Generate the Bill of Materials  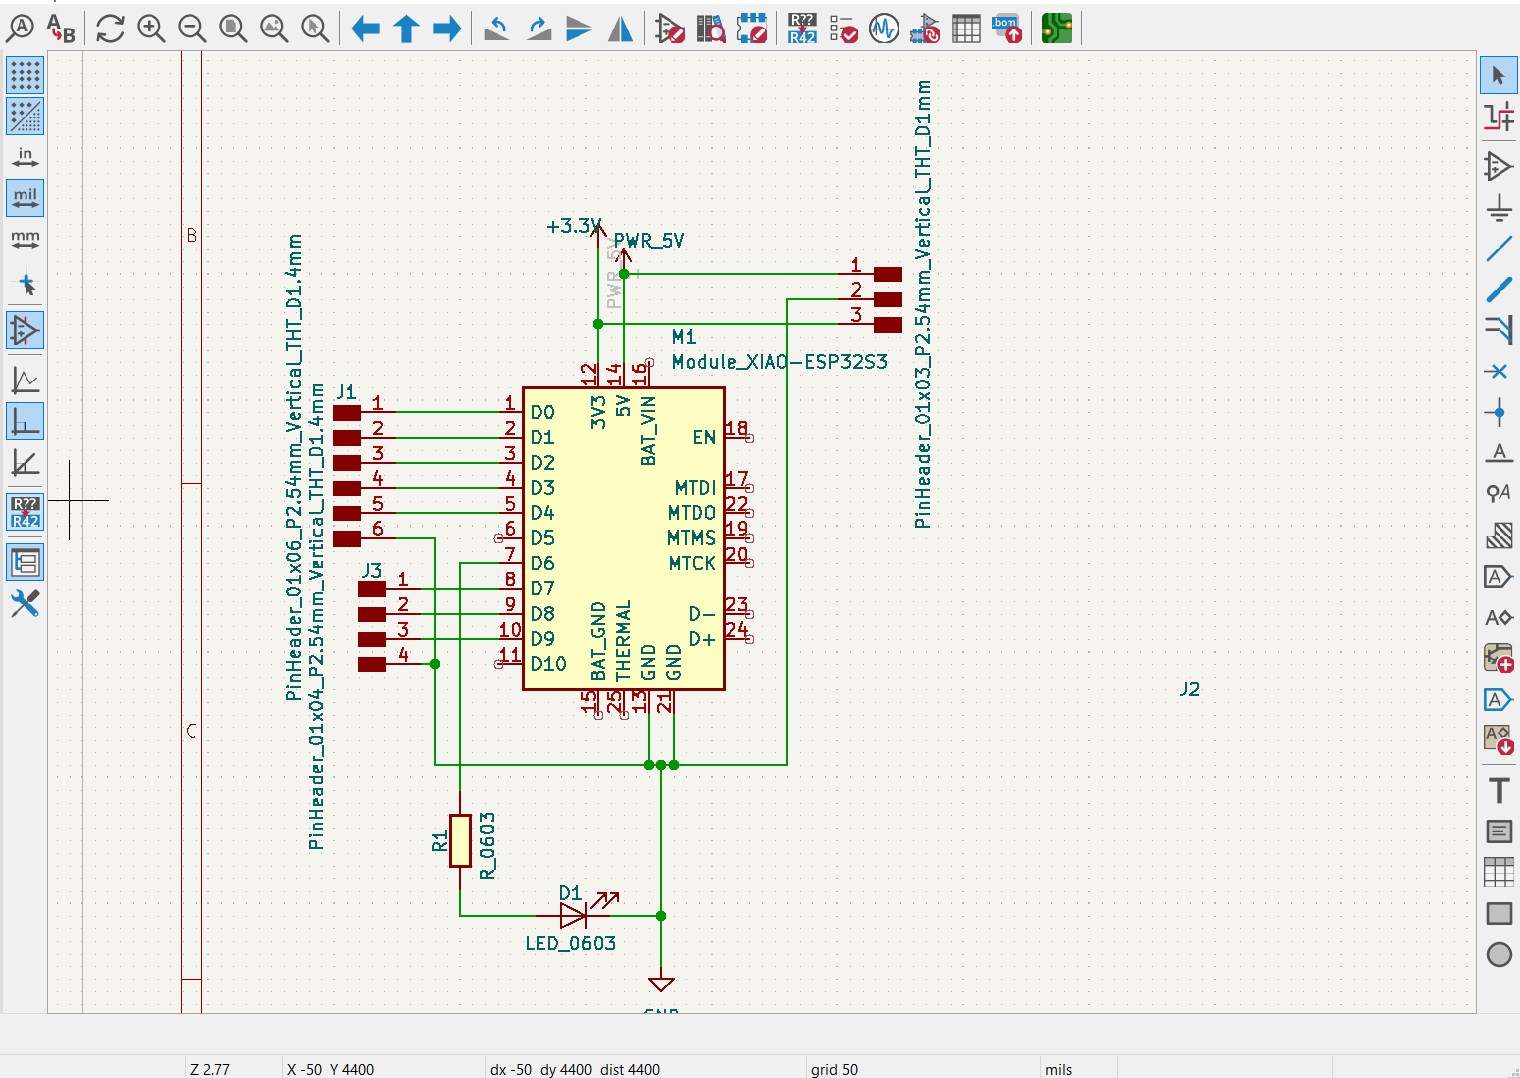[1006, 29]
